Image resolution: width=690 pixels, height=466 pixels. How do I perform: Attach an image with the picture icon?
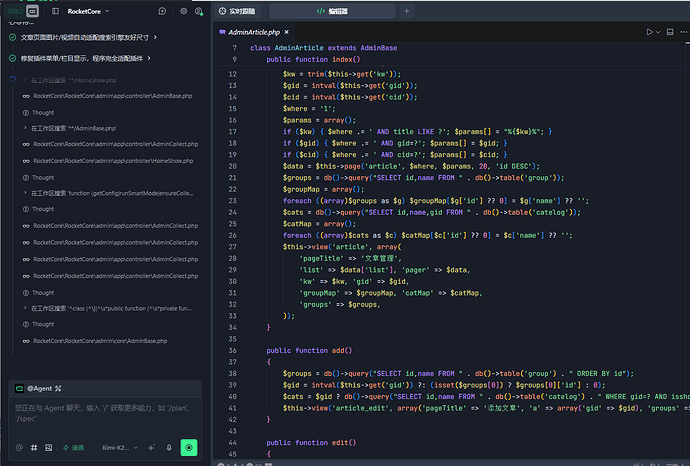(48, 448)
